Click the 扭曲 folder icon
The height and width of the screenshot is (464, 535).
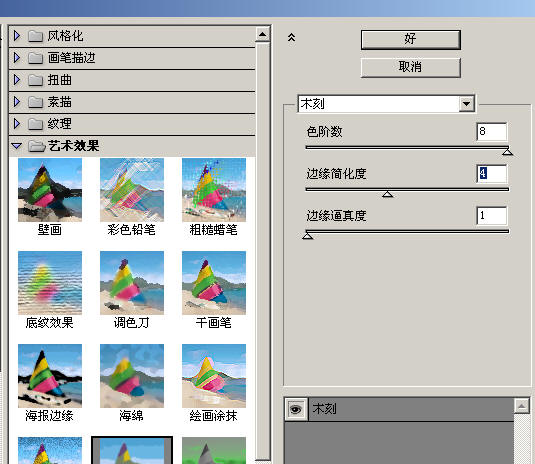(x=35, y=80)
